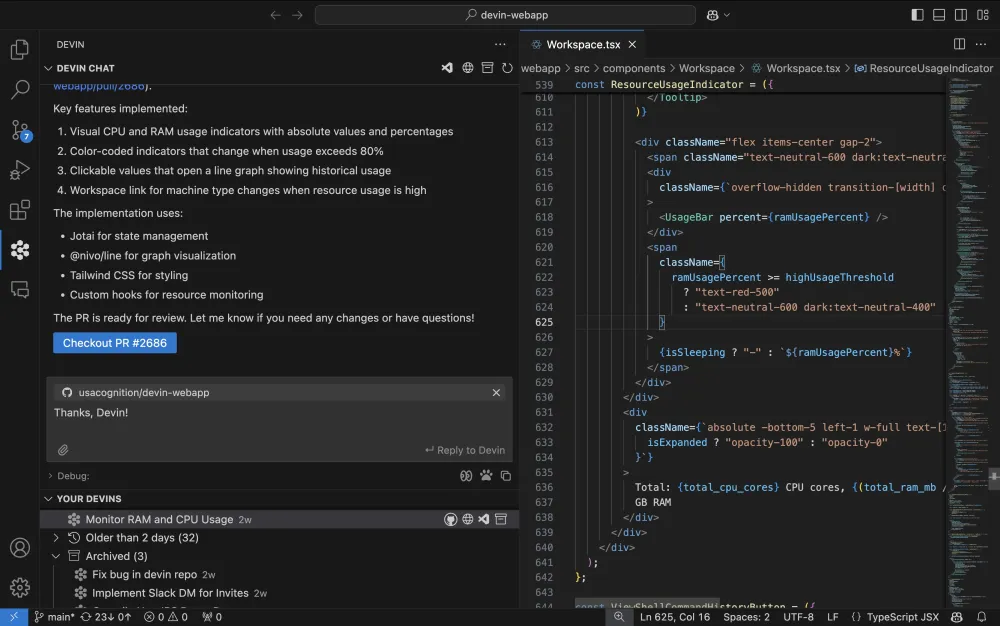Click the Checkout PR #2686 button
1000x626 pixels.
pos(115,343)
